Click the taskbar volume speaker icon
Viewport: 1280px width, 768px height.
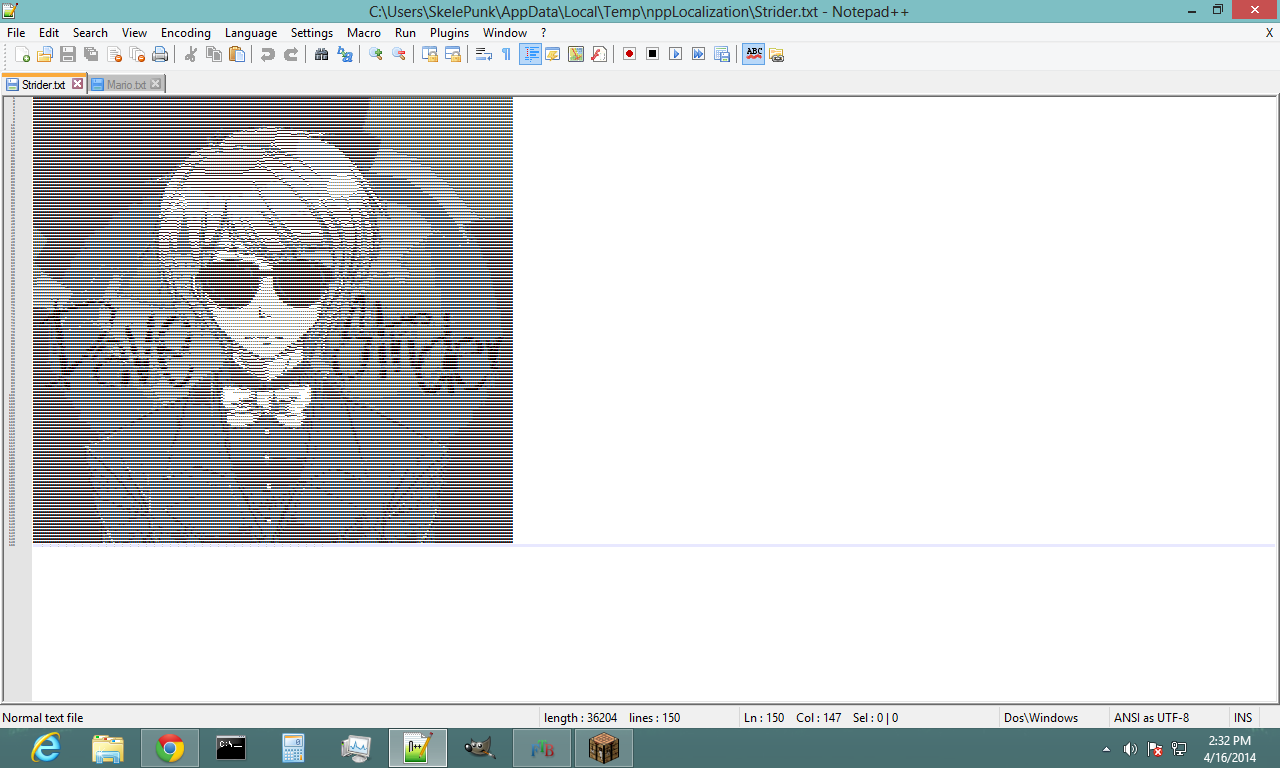1130,749
